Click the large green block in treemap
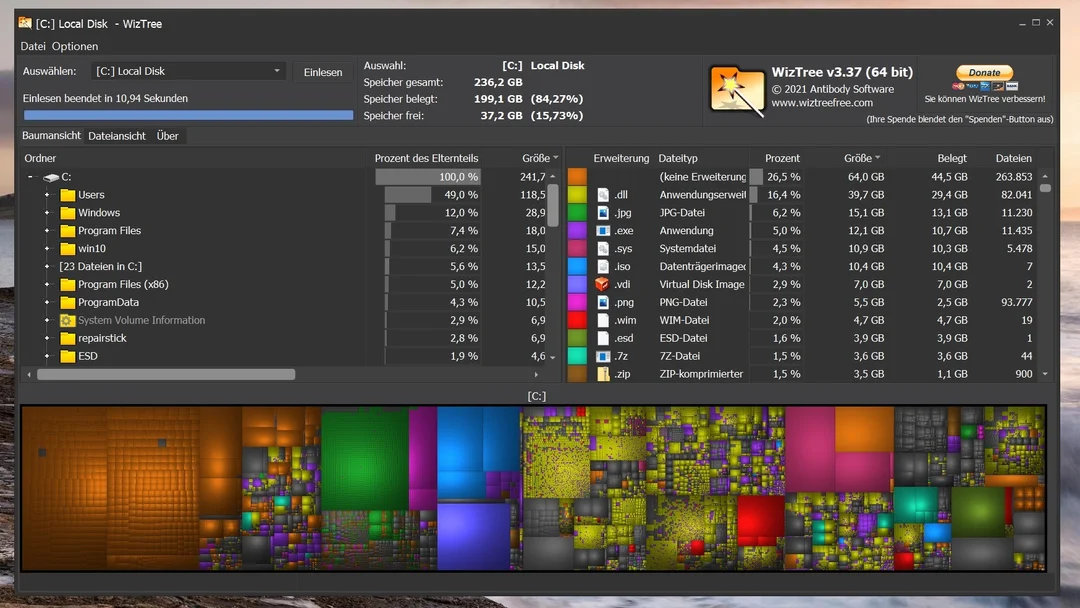 pos(364,459)
